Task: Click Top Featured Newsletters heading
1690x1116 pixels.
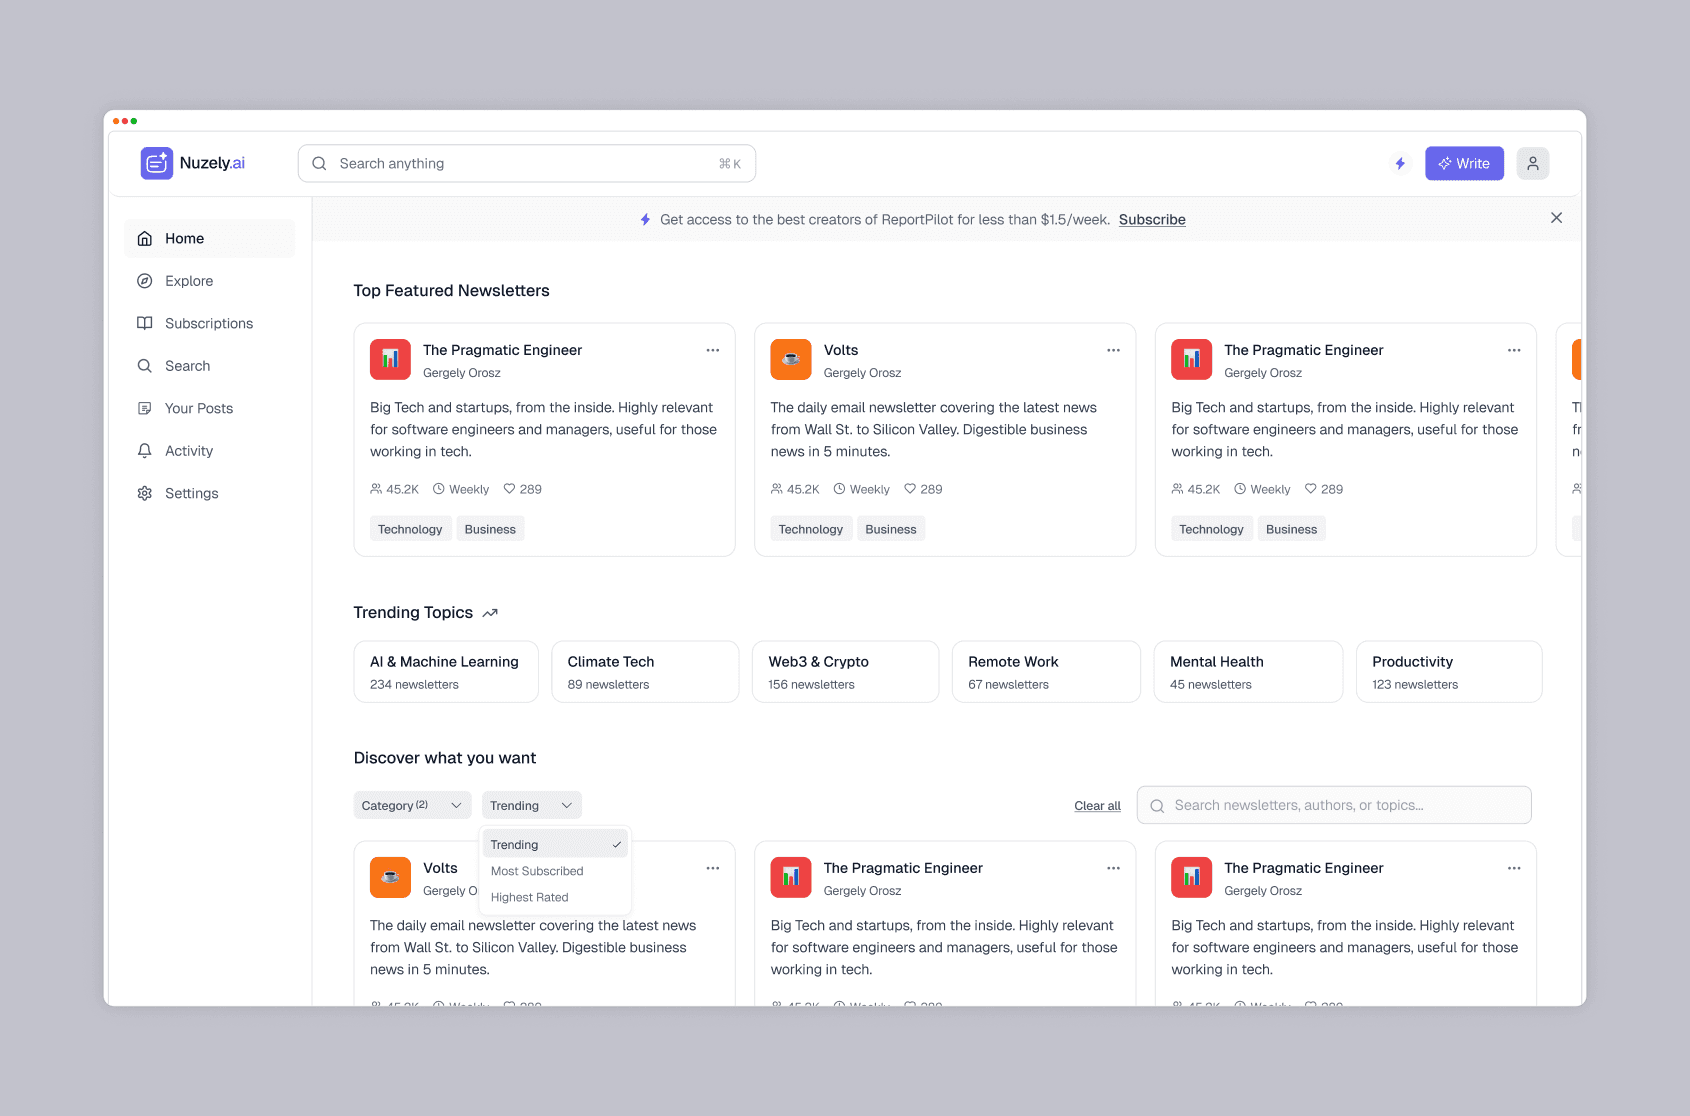Action: pyautogui.click(x=452, y=291)
